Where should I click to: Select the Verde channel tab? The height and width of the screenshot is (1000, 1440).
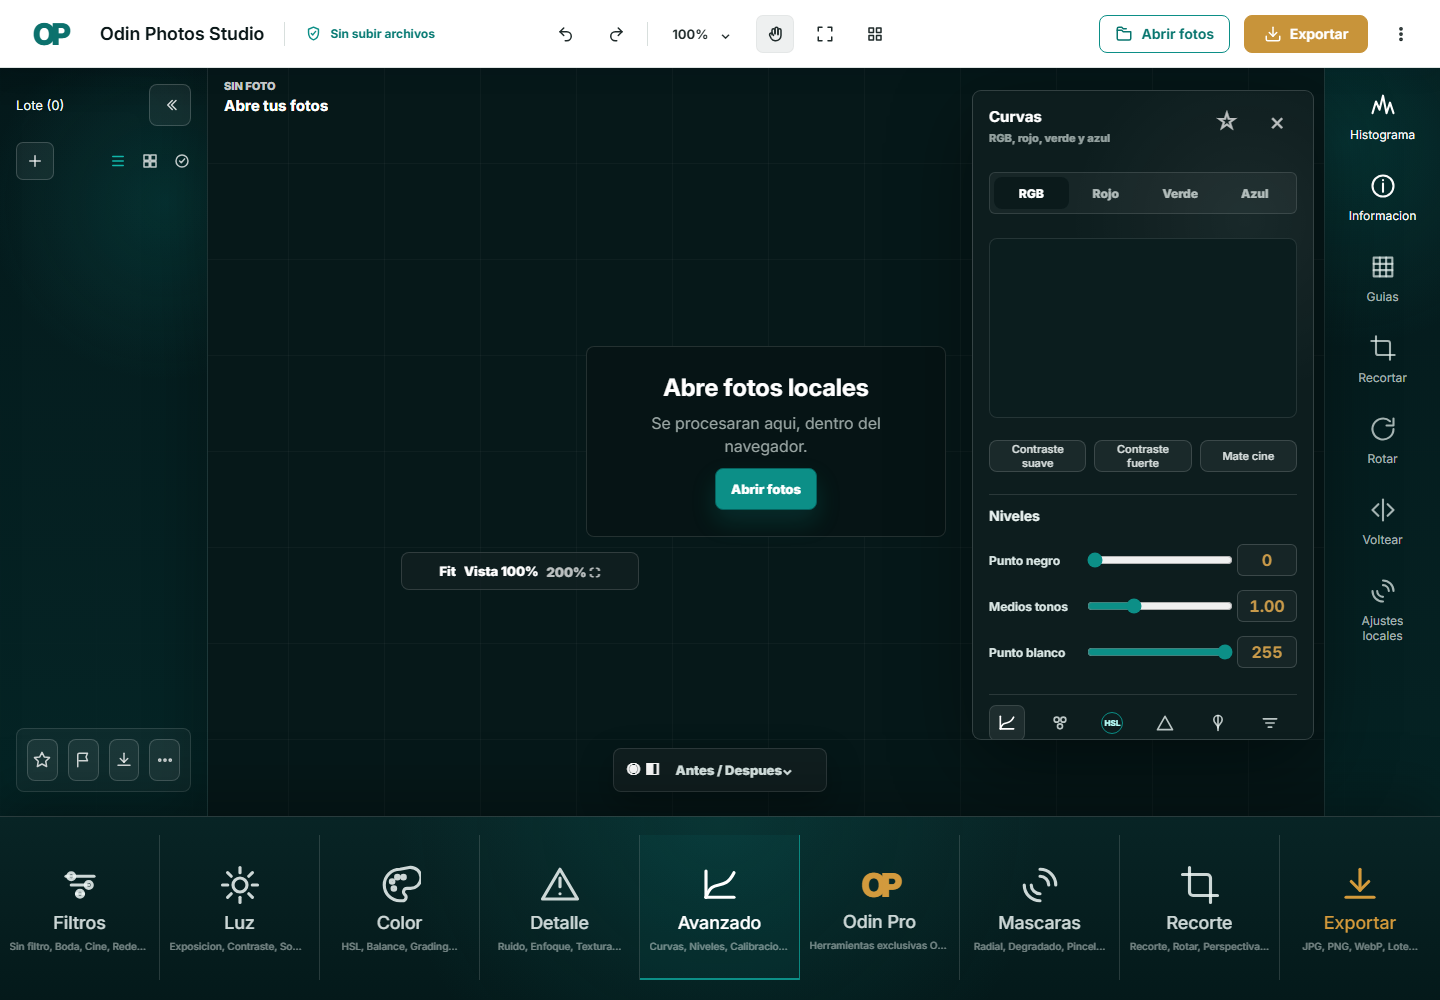coord(1180,193)
